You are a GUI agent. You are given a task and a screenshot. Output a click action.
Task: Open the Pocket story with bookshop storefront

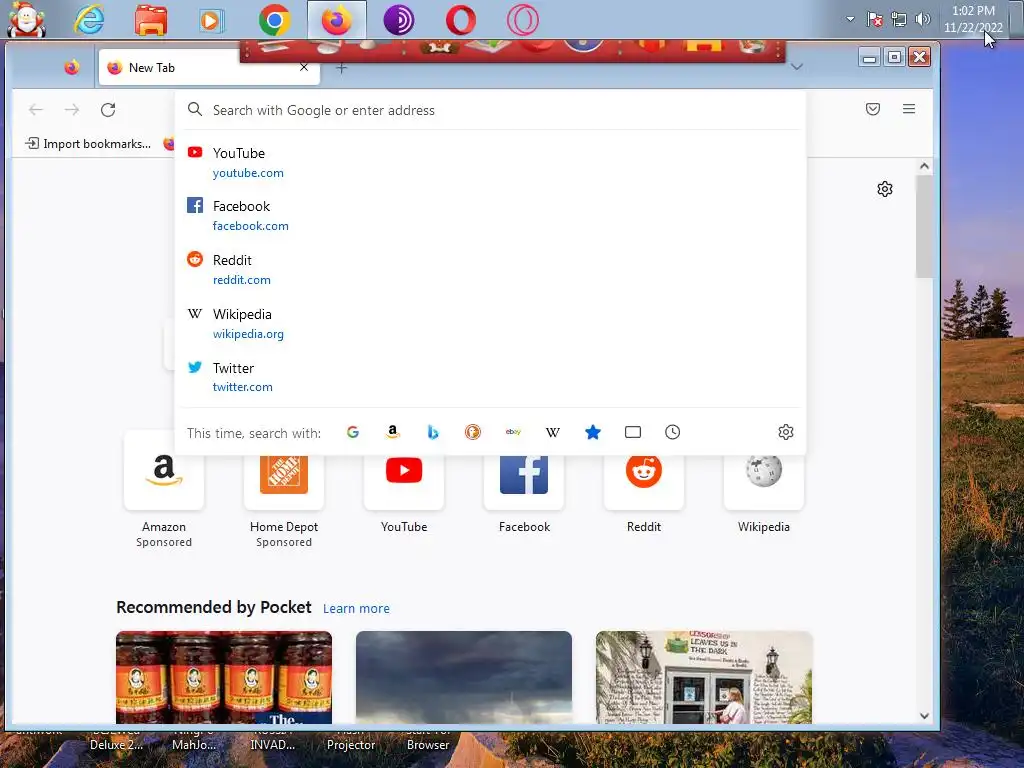(x=704, y=677)
